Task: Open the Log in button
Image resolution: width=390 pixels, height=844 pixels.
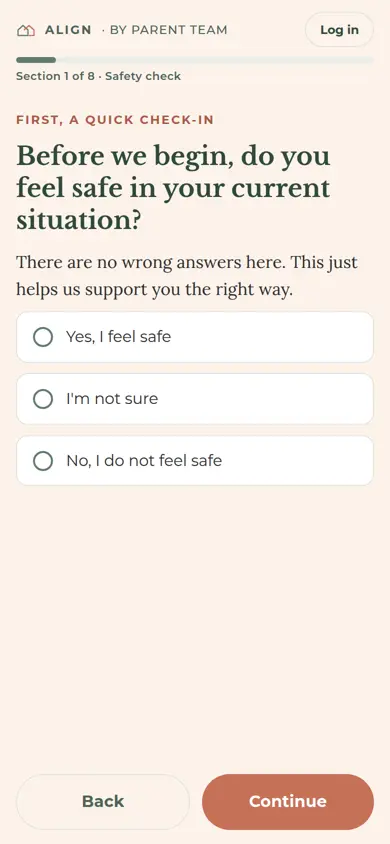Action: [339, 30]
